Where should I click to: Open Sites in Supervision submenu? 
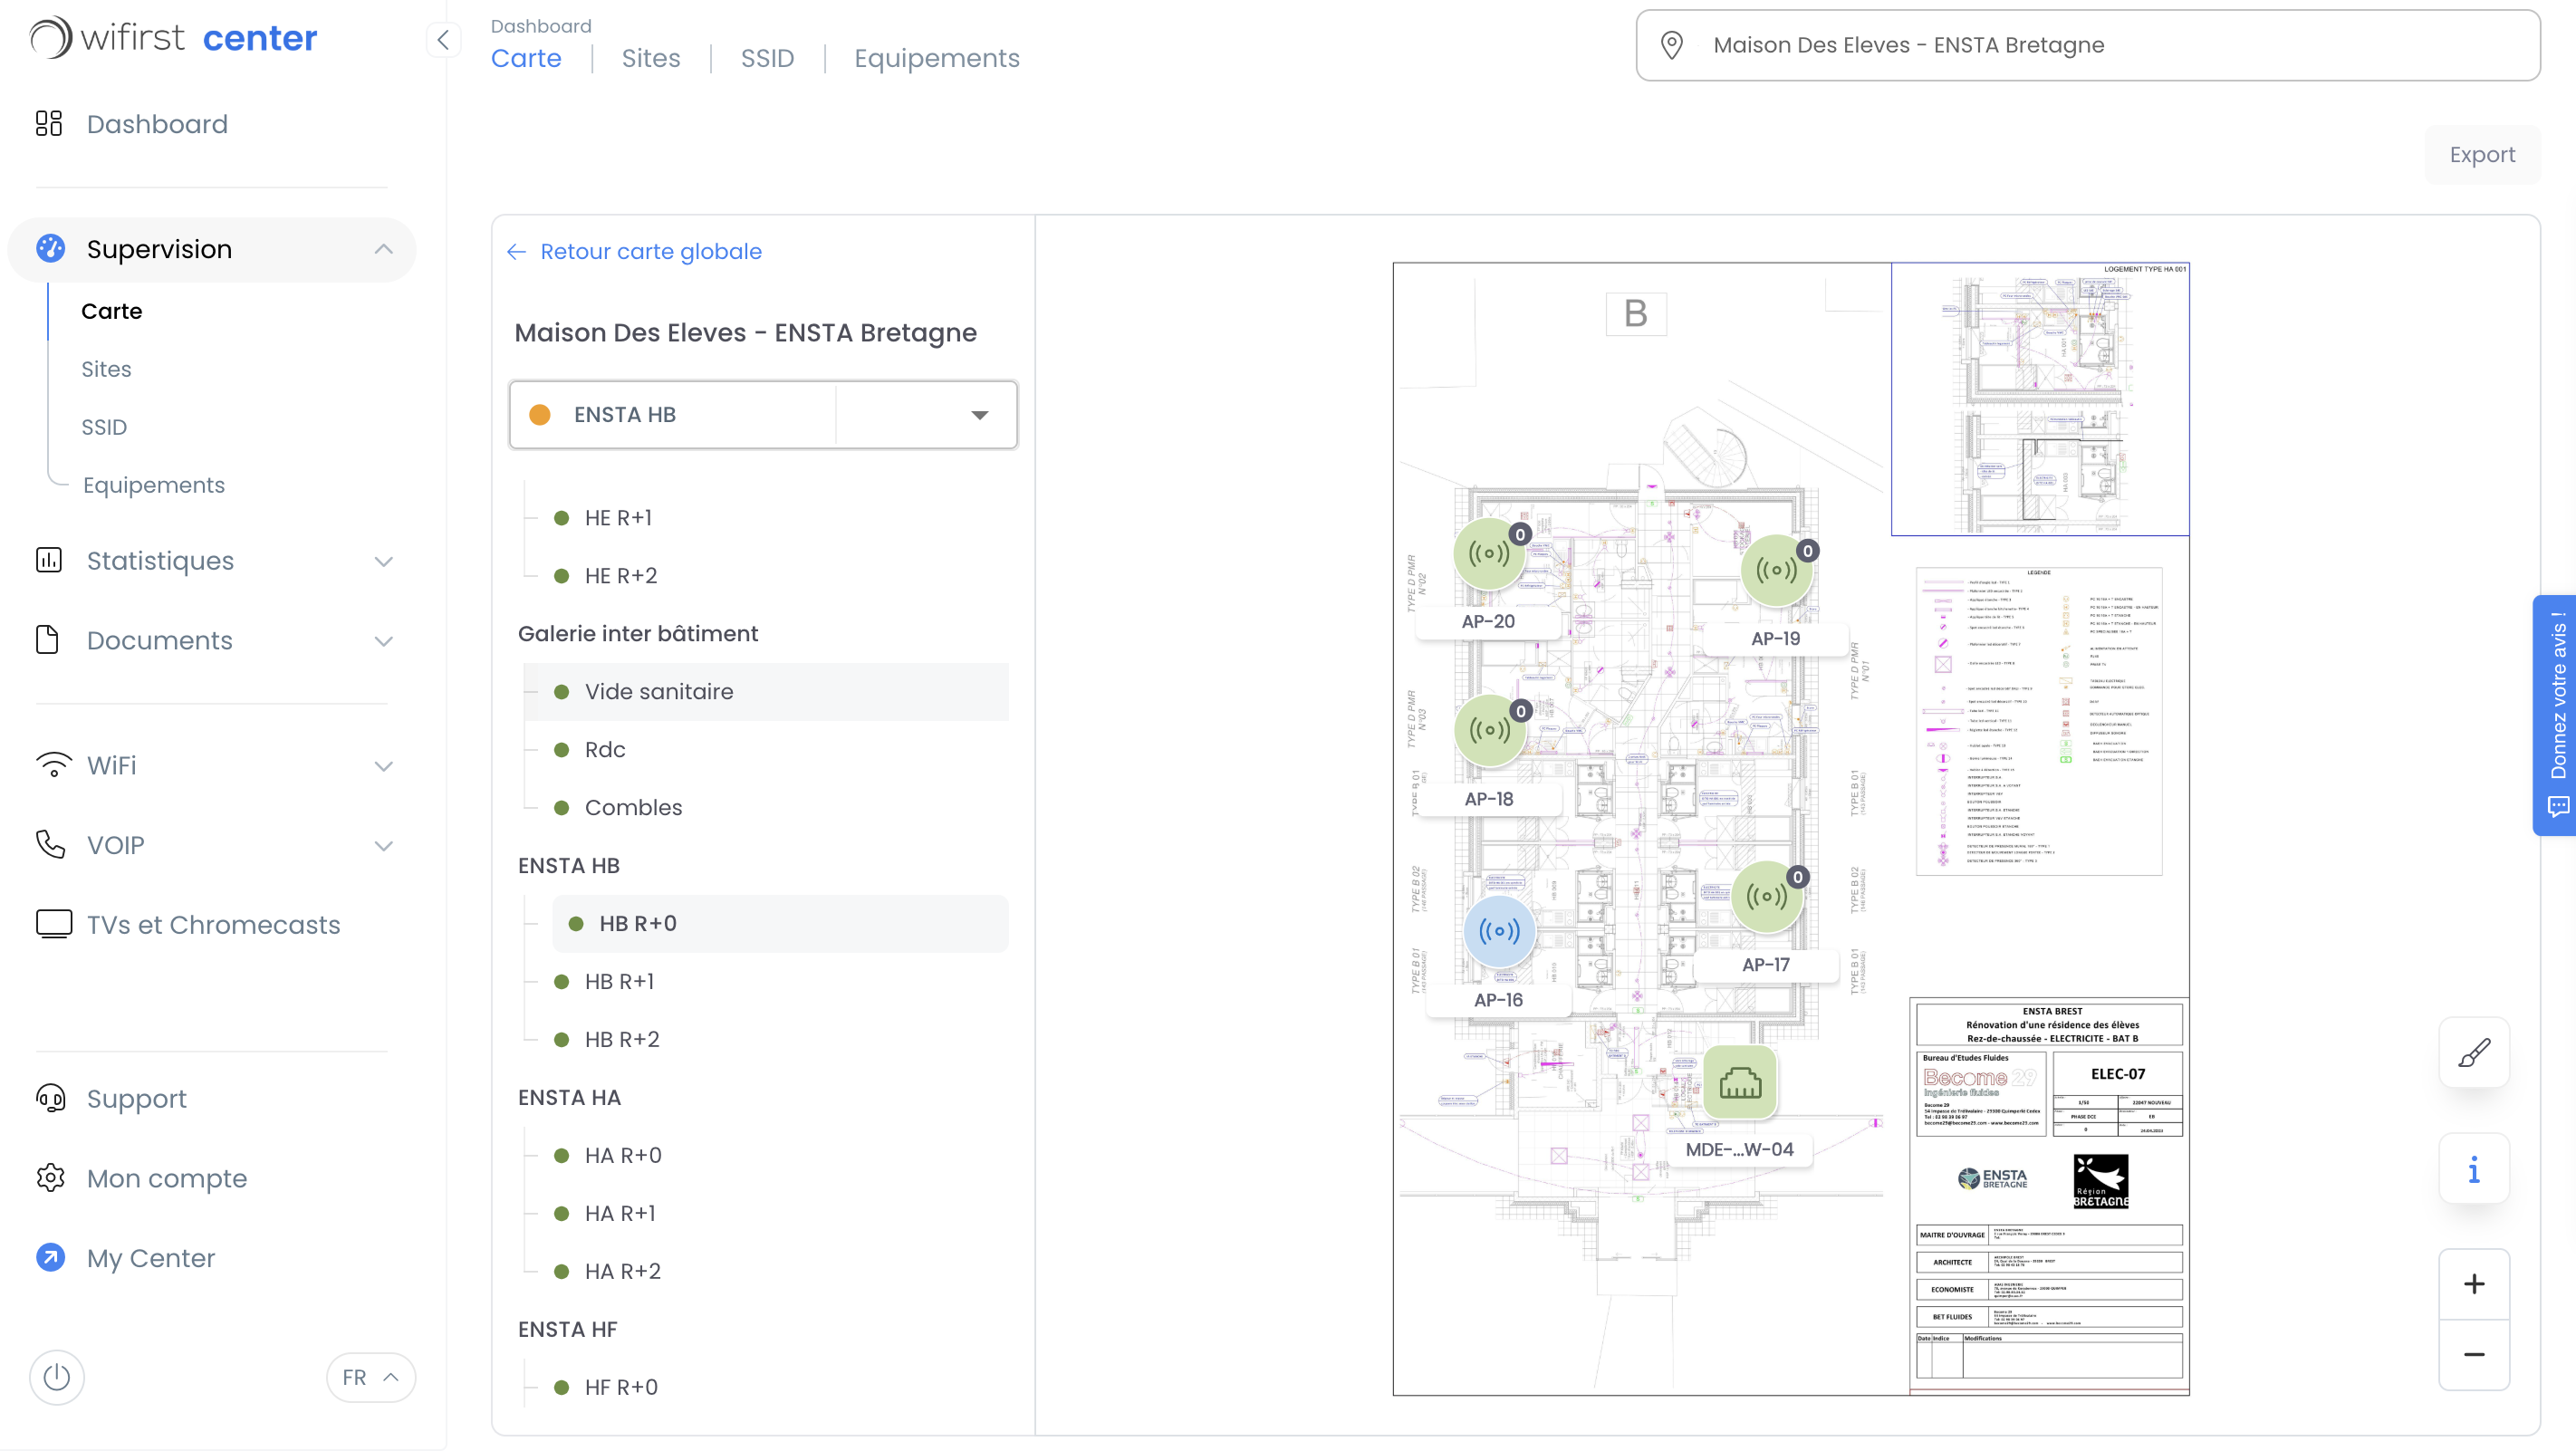coord(106,369)
